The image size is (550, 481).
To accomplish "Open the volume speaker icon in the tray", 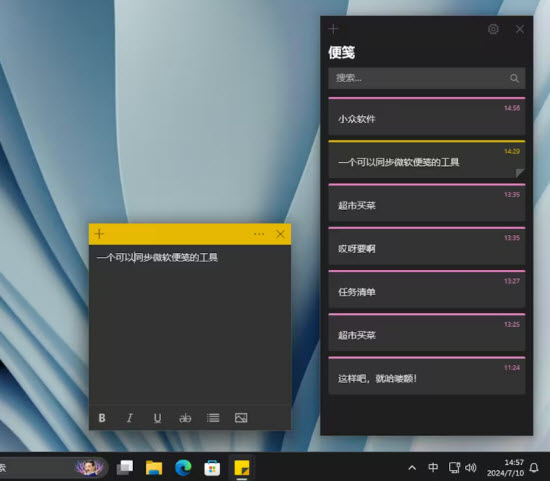I will point(471,467).
